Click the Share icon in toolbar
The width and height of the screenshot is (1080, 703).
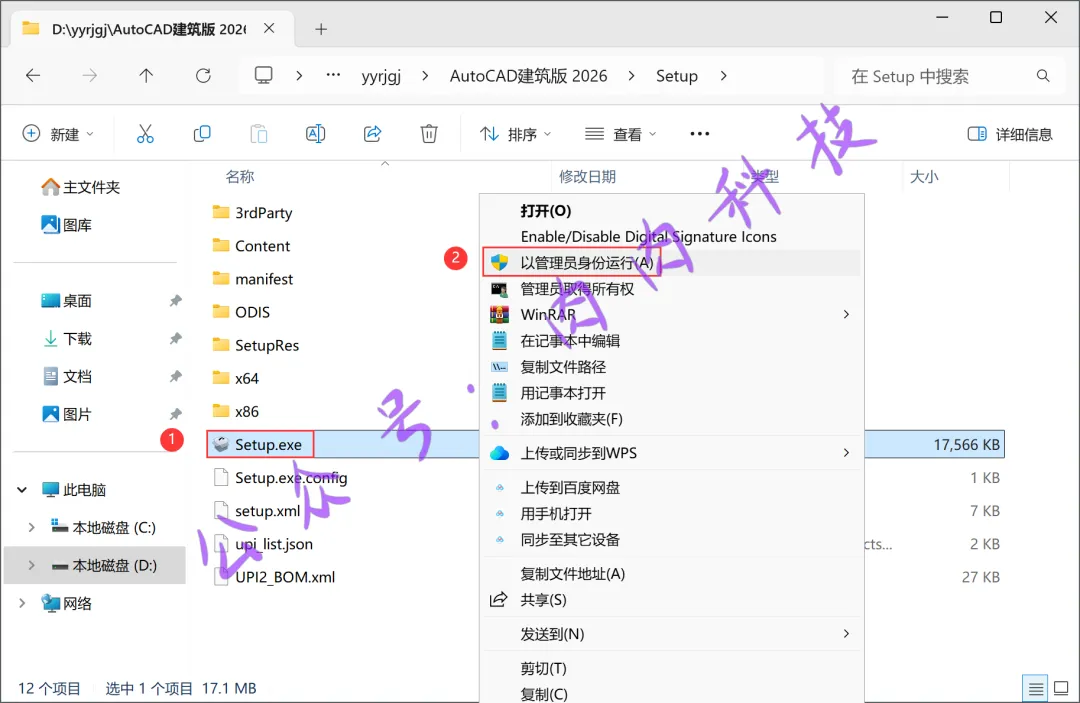click(x=373, y=134)
